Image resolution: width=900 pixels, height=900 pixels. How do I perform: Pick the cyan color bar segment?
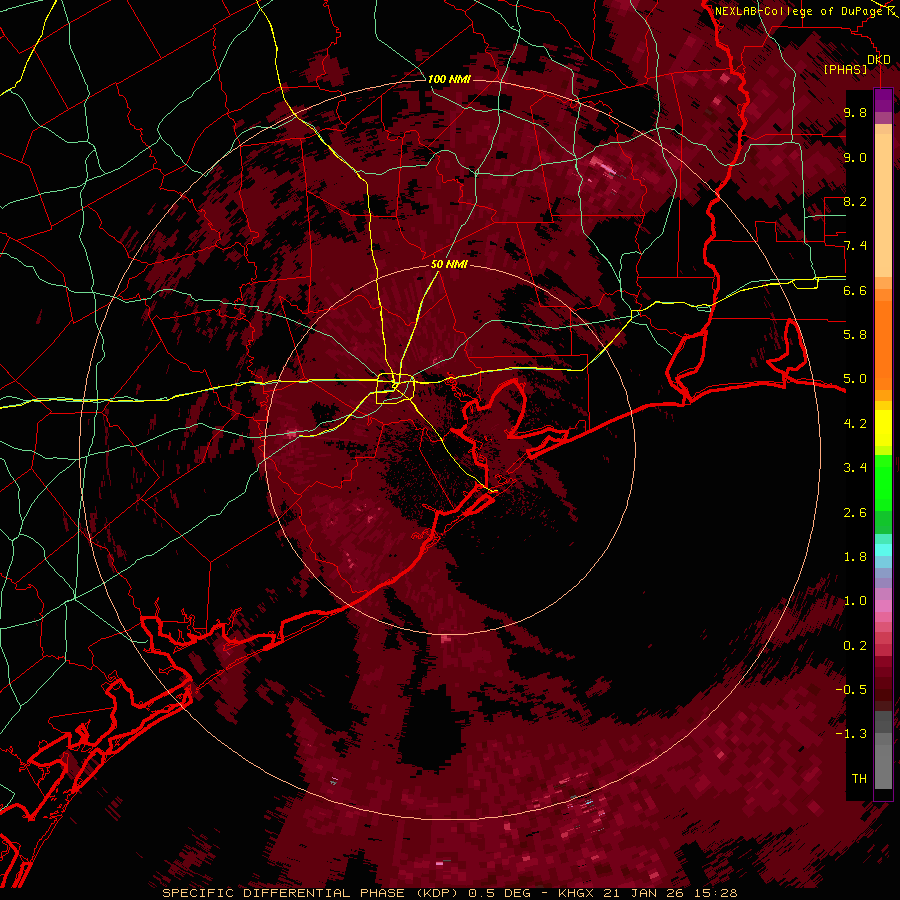tap(883, 550)
